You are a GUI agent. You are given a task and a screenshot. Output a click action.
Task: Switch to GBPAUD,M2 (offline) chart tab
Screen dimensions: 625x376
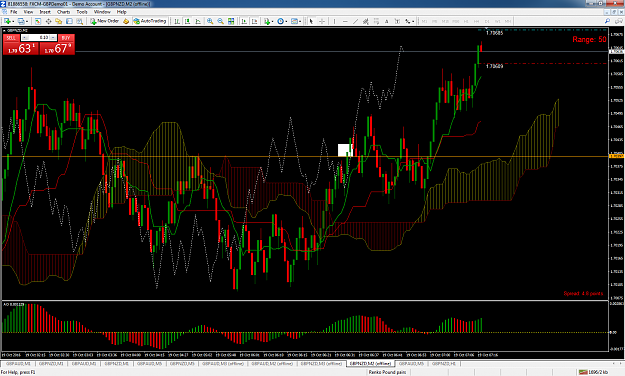(x=273, y=364)
